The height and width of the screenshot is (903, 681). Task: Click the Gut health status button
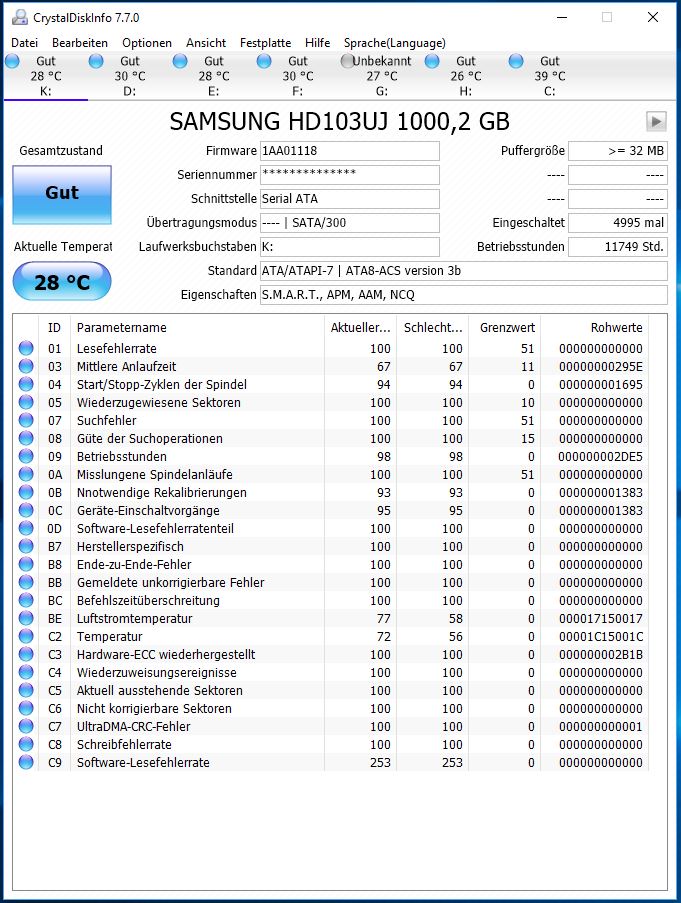pyautogui.click(x=62, y=195)
